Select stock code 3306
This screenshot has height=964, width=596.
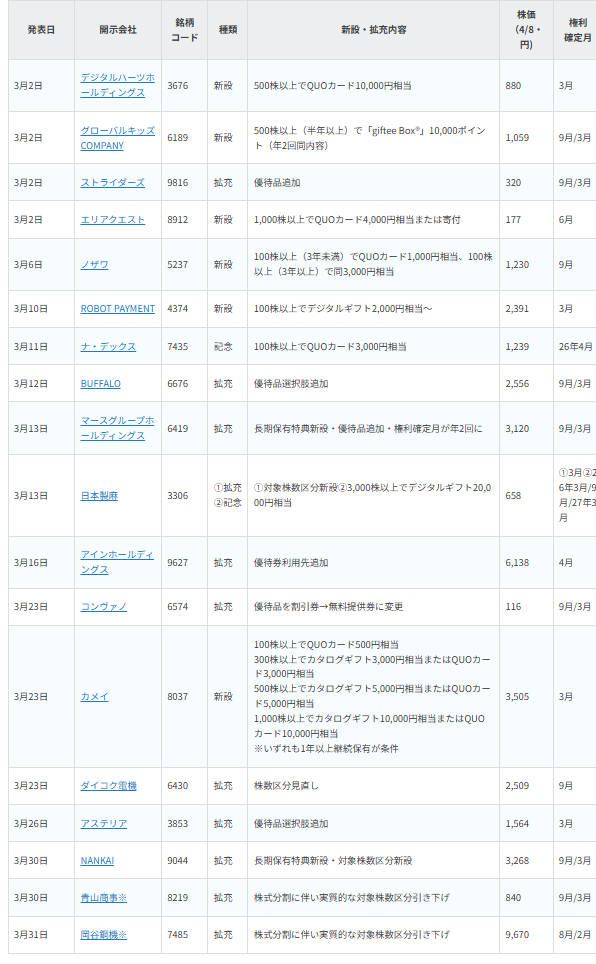[178, 496]
